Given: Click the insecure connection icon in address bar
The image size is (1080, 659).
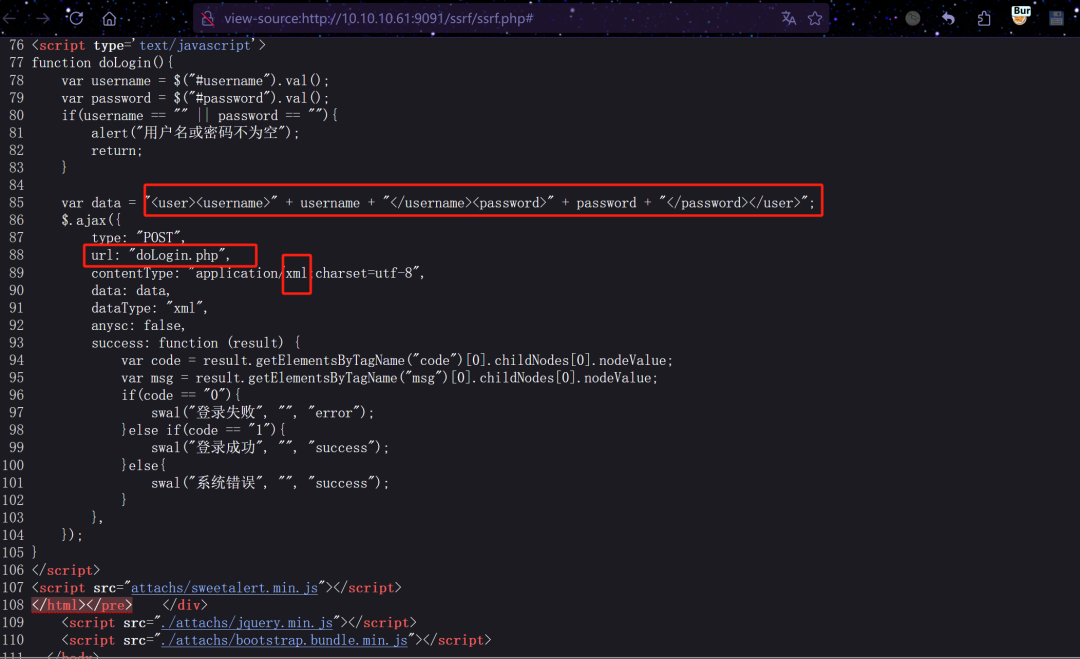Looking at the screenshot, I should click(207, 19).
